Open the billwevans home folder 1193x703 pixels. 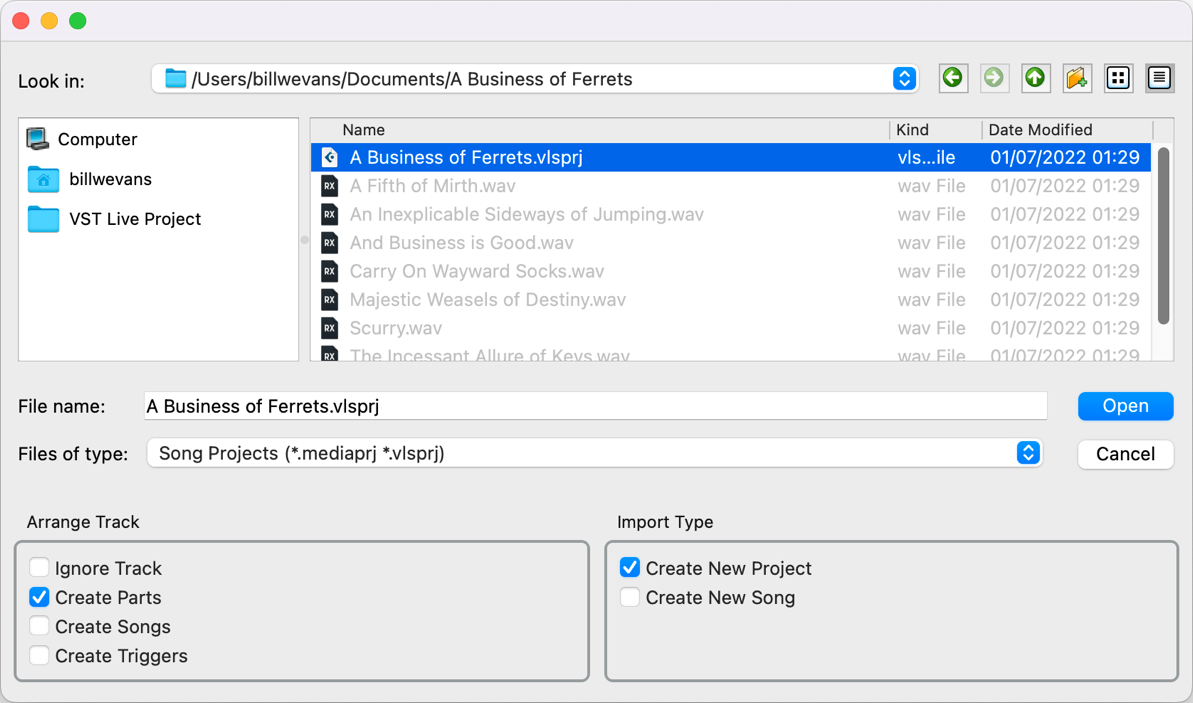click(110, 179)
